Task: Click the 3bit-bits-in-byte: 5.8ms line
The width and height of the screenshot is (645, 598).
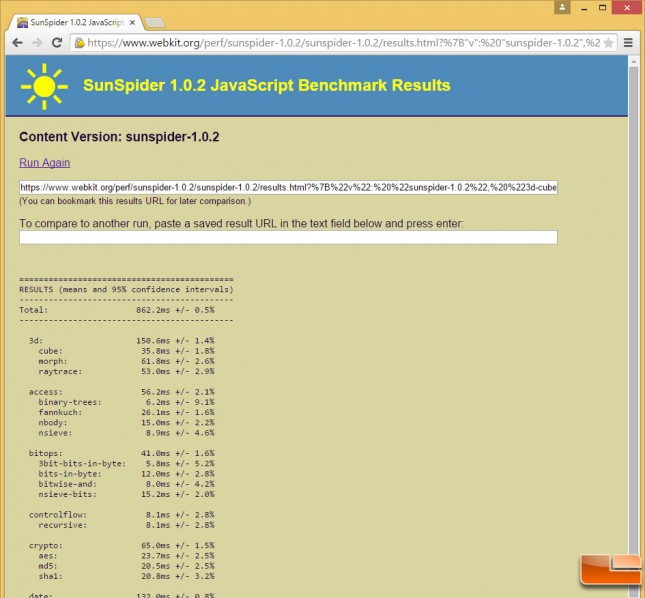Action: [x=127, y=464]
